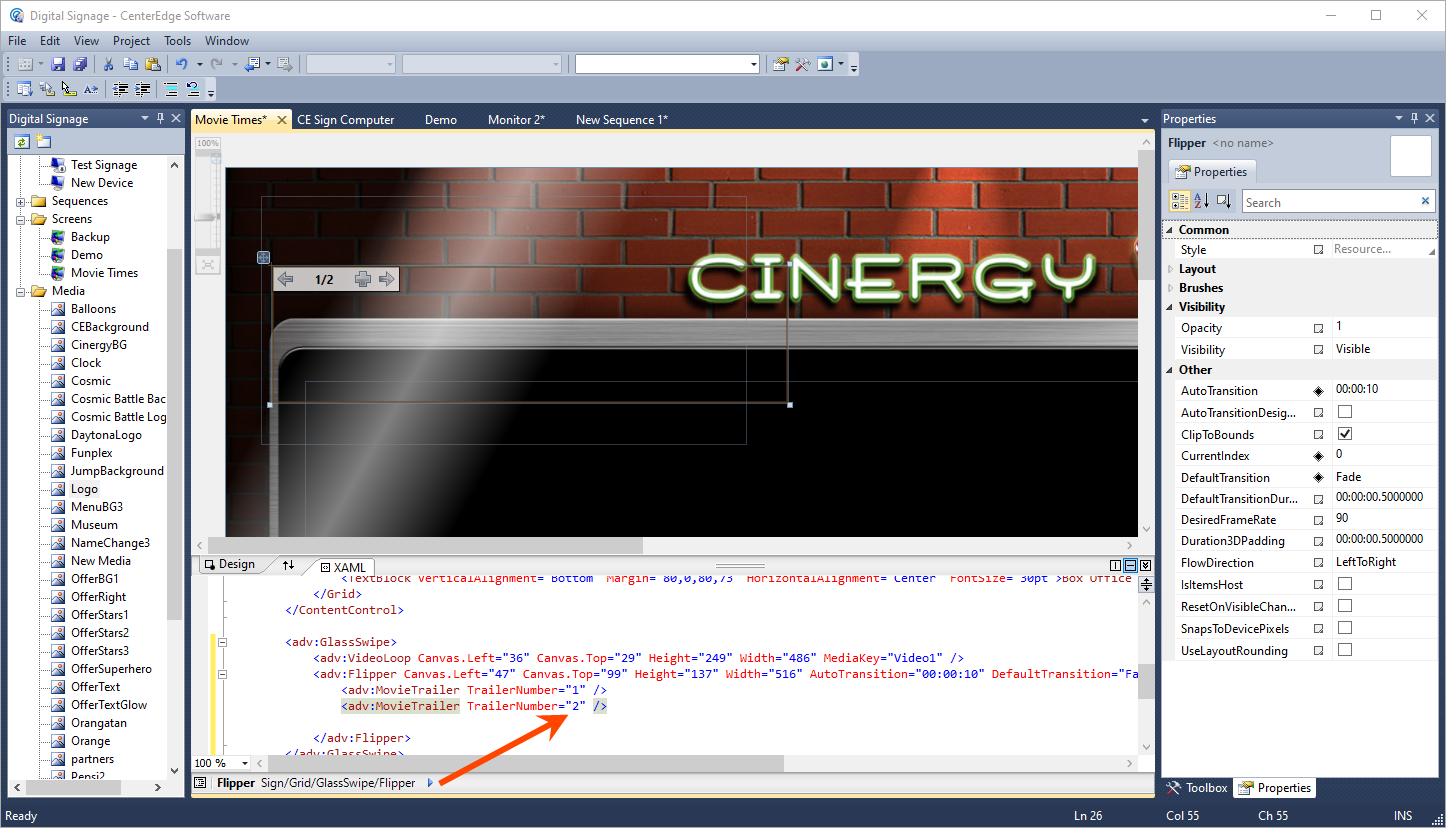Screen dimensions: 1446x828
Task: Open the Tools menu
Action: pos(178,41)
